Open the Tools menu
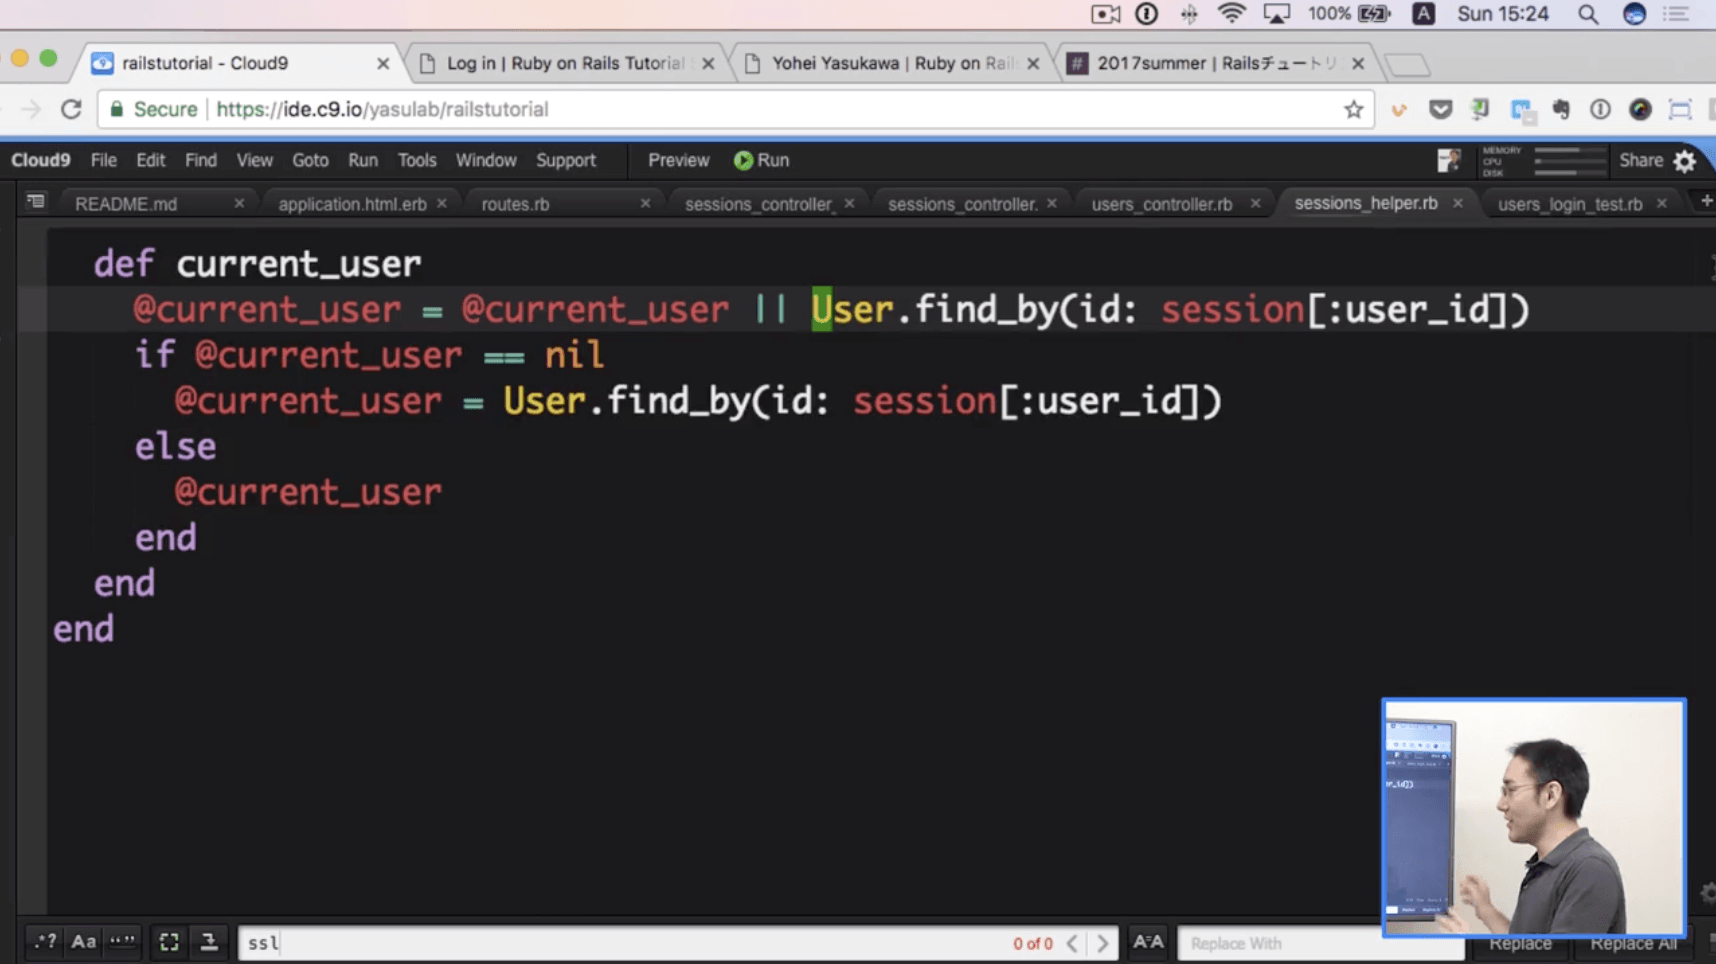Screen dimensions: 1716x964 [x=417, y=160]
